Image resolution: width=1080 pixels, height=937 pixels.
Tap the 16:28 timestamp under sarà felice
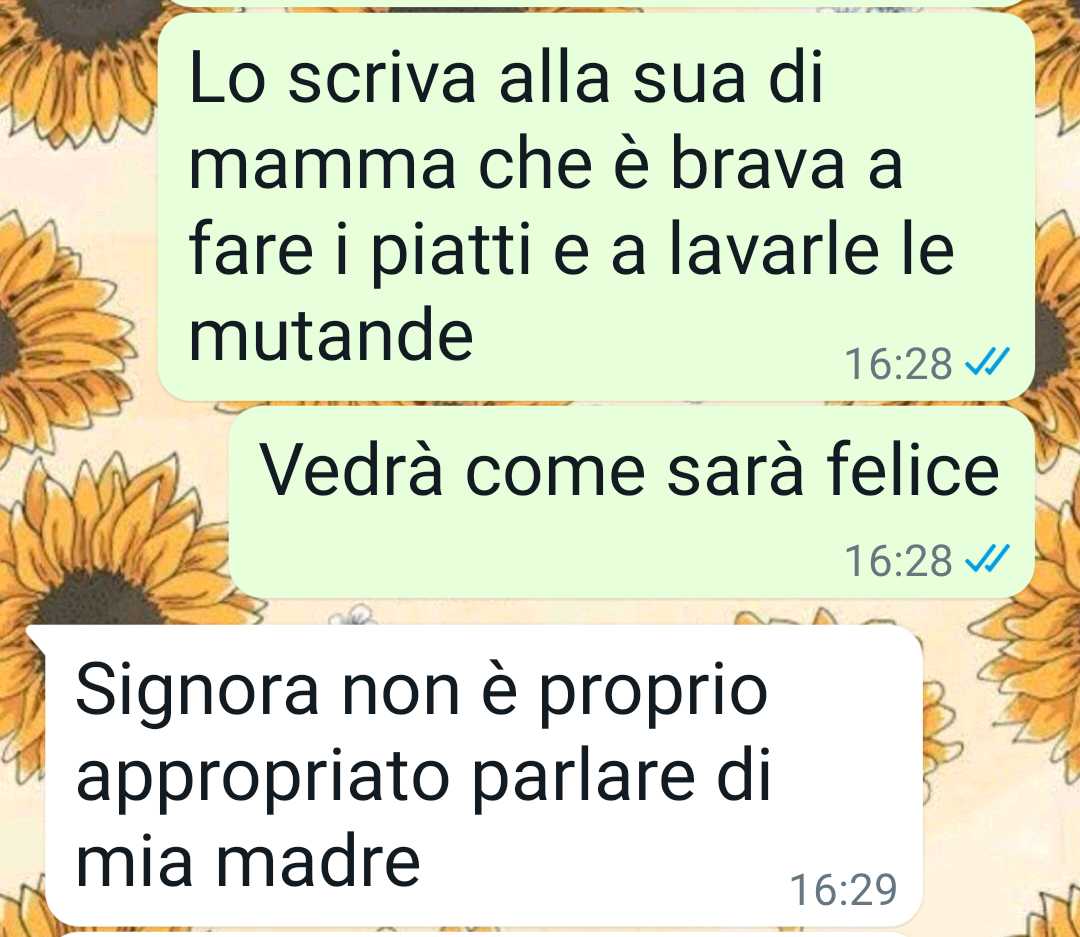[x=898, y=560]
